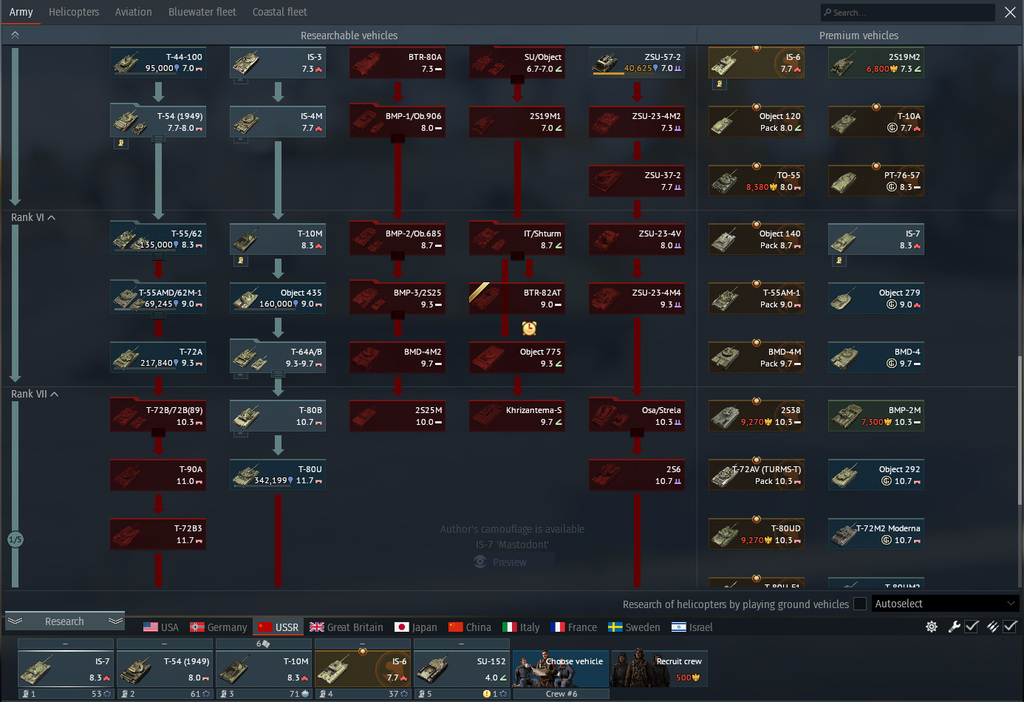The image size is (1024, 702).
Task: Select the Object 775 vehicle card
Action: pos(517,357)
